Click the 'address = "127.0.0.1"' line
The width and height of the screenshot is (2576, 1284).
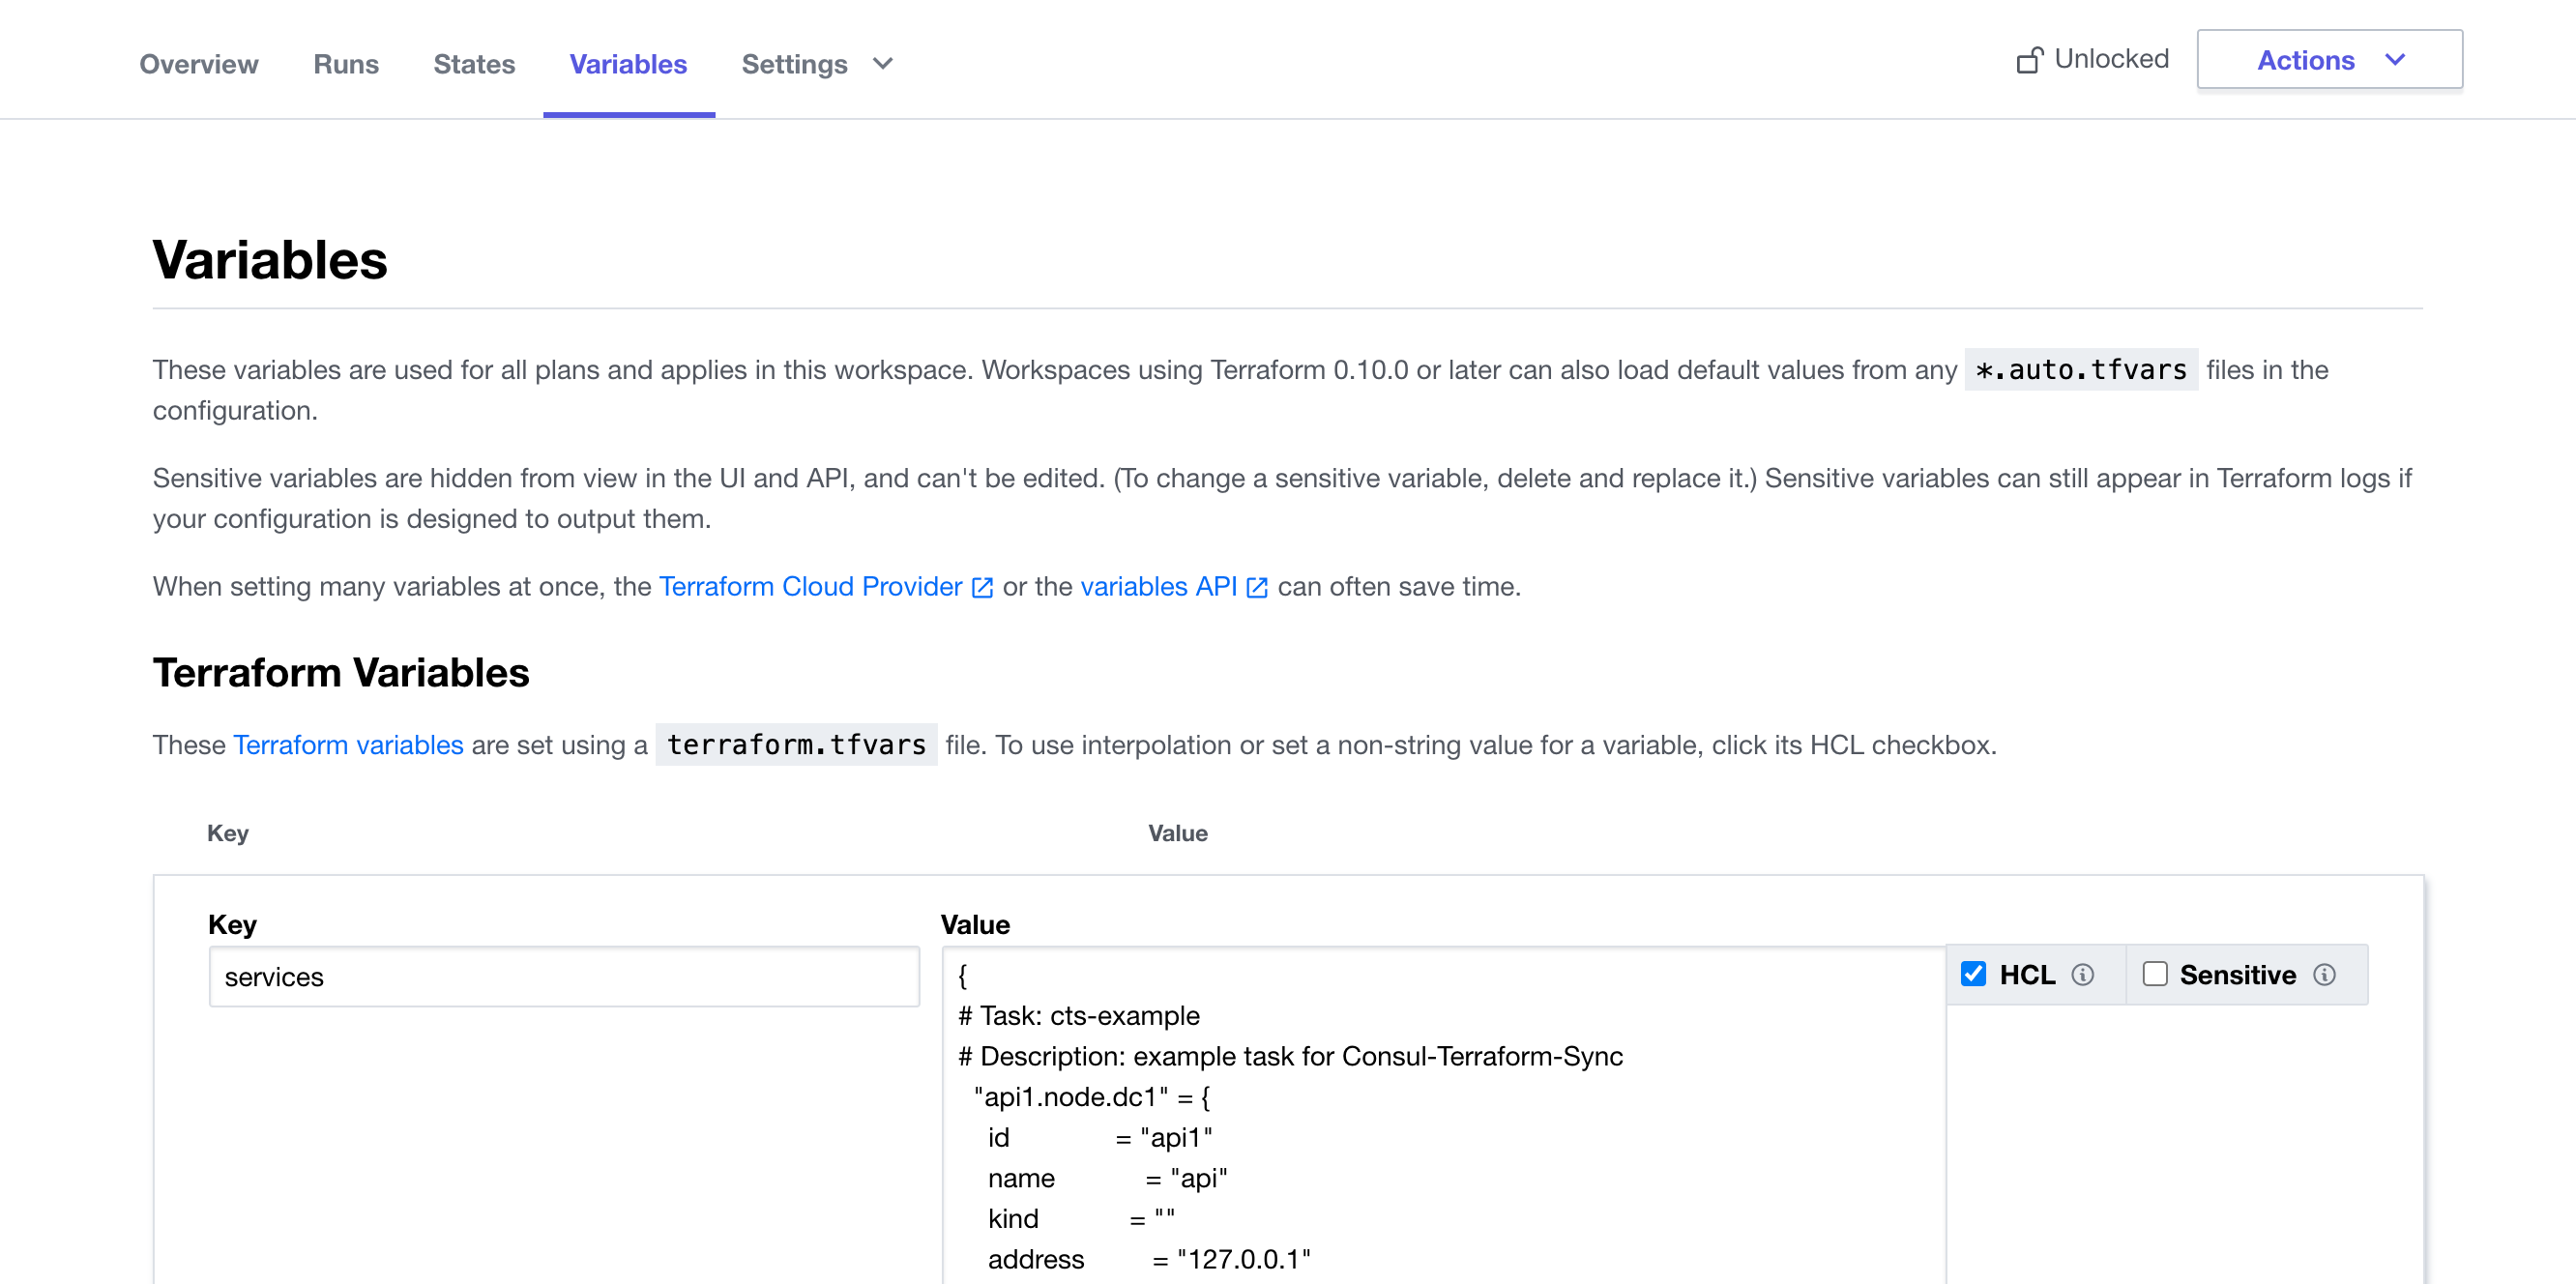click(1149, 1260)
